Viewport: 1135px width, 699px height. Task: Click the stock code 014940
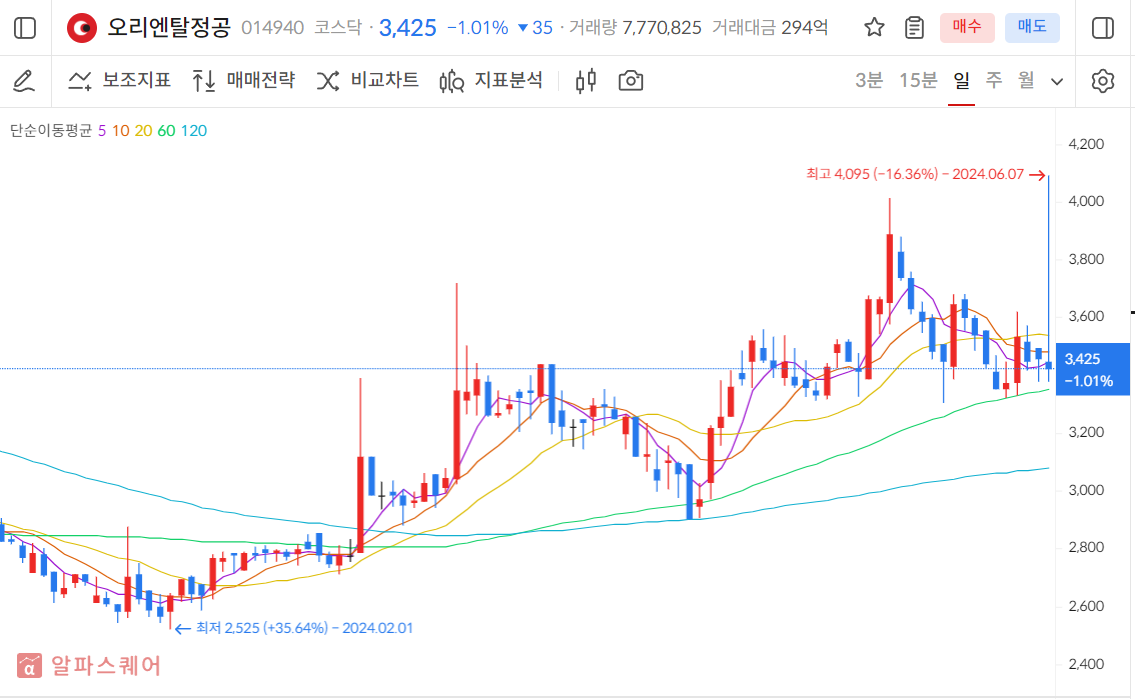(x=272, y=28)
